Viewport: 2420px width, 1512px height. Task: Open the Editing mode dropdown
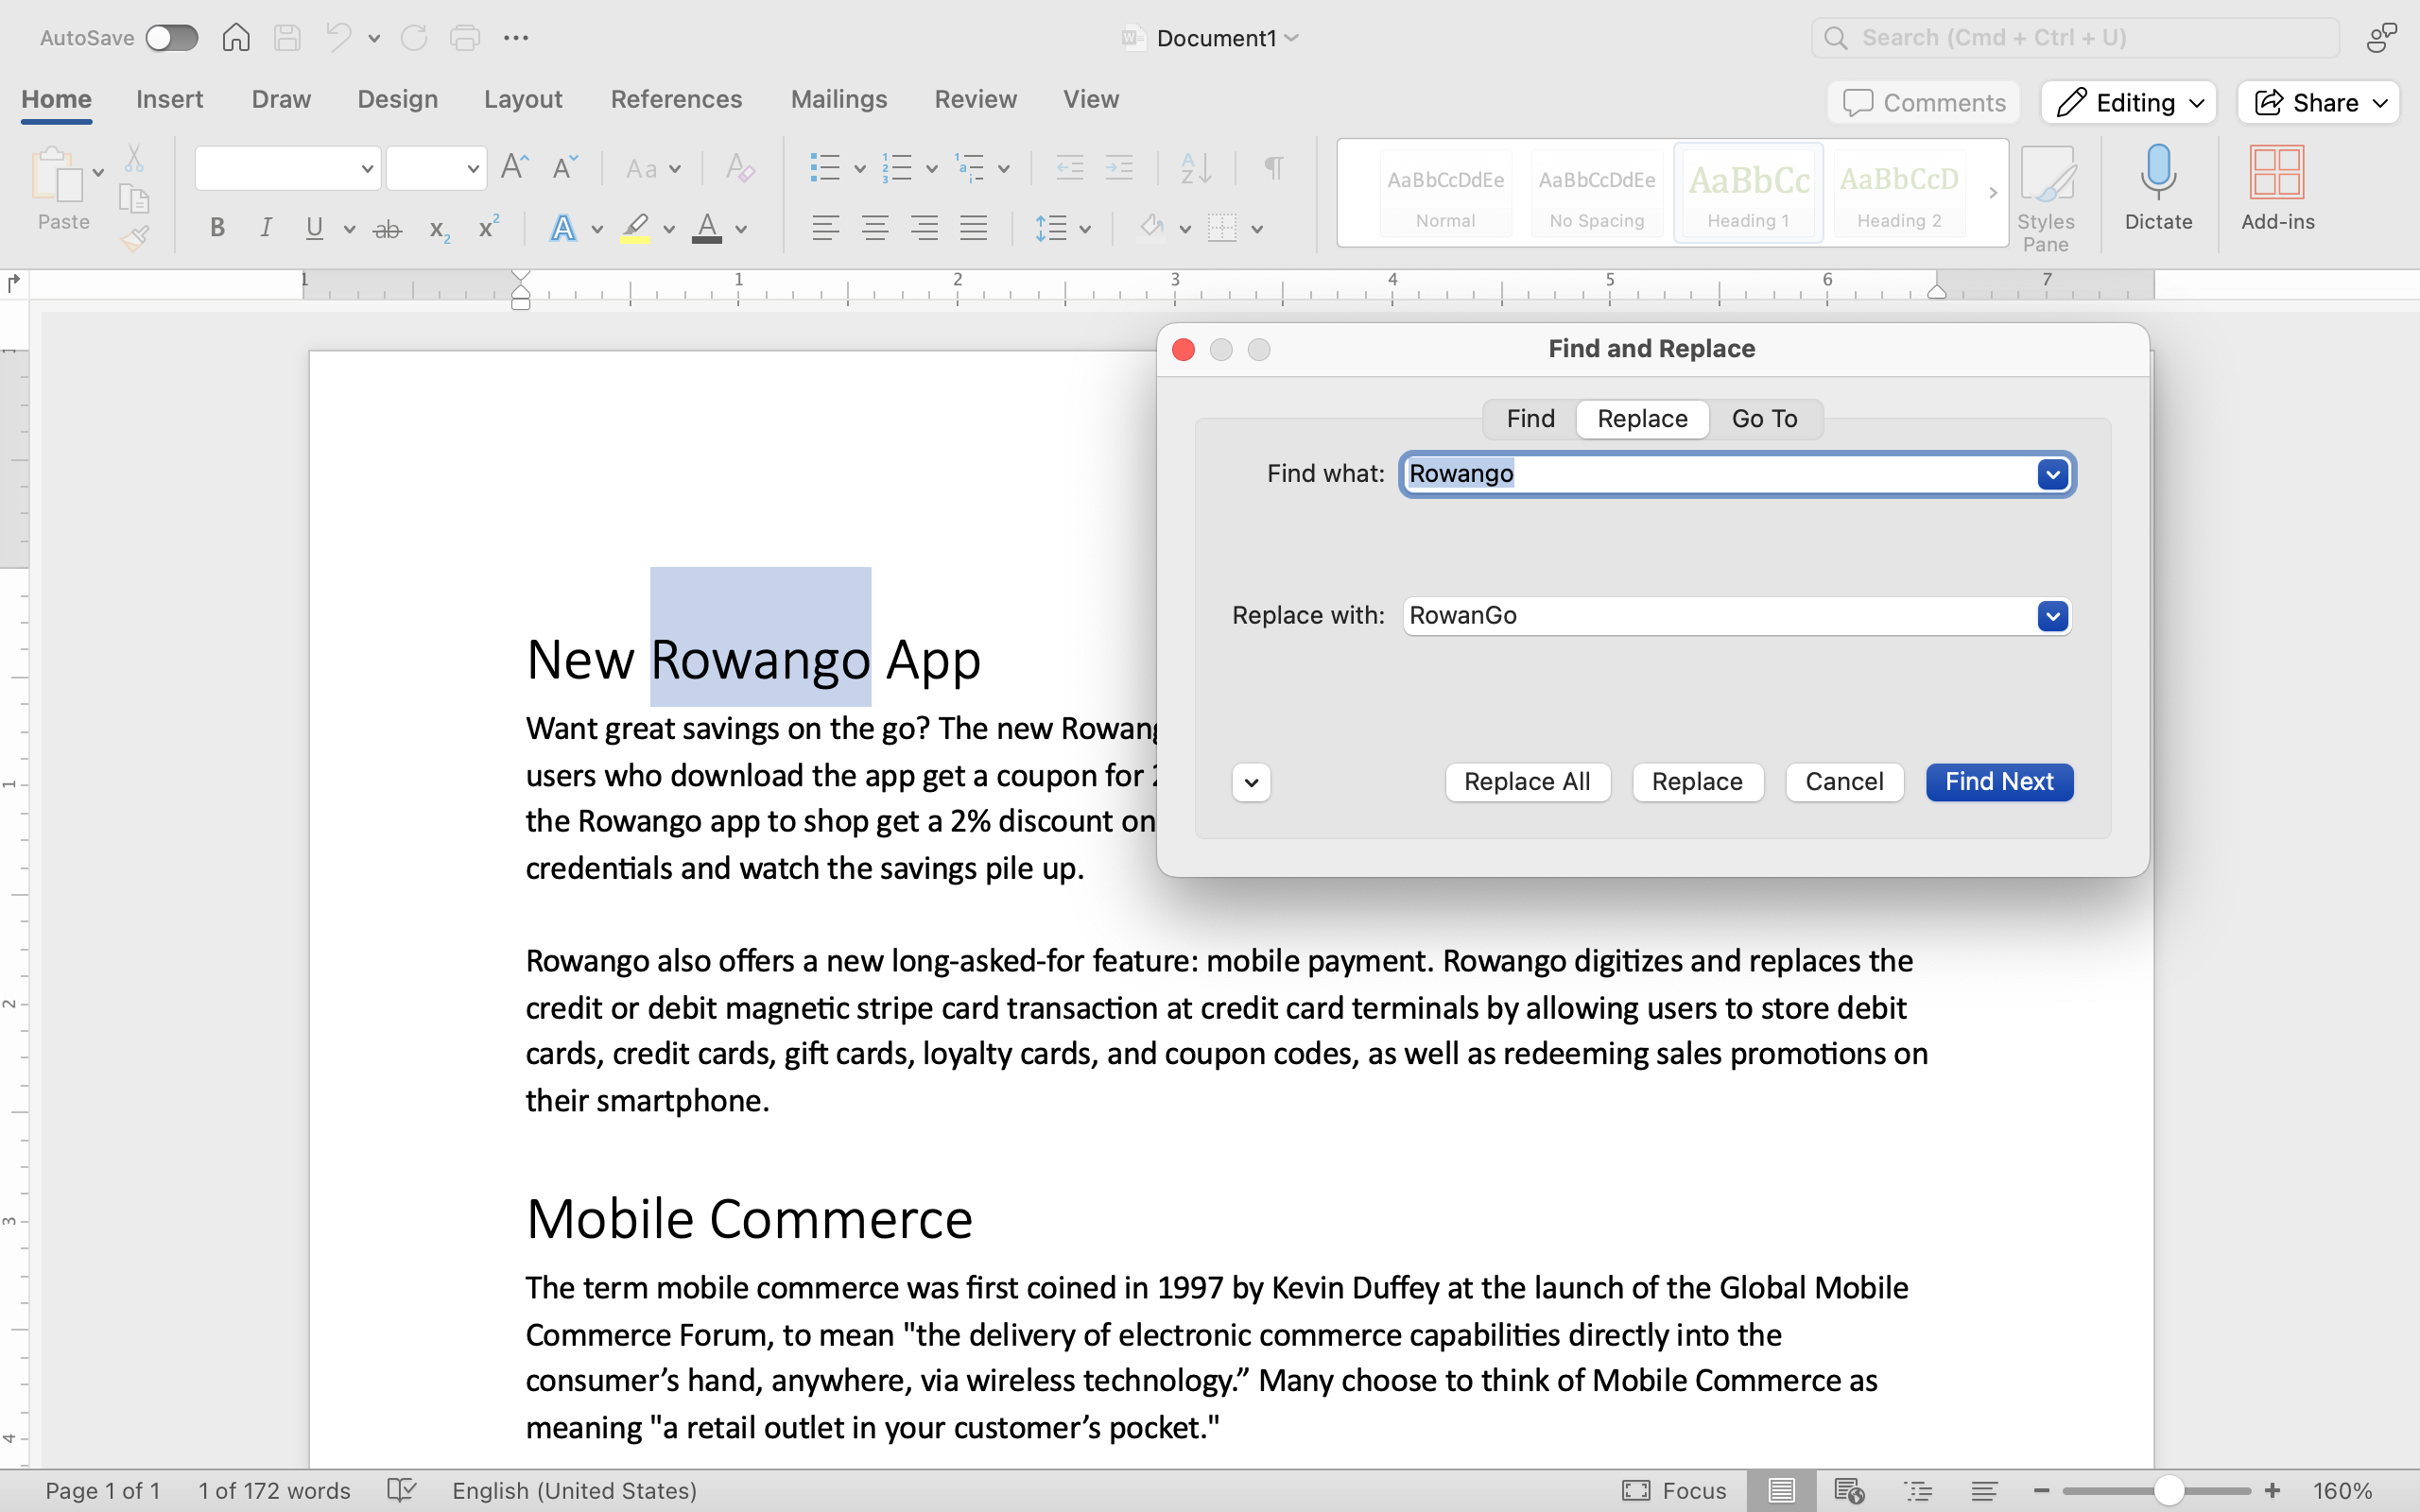2129,102
